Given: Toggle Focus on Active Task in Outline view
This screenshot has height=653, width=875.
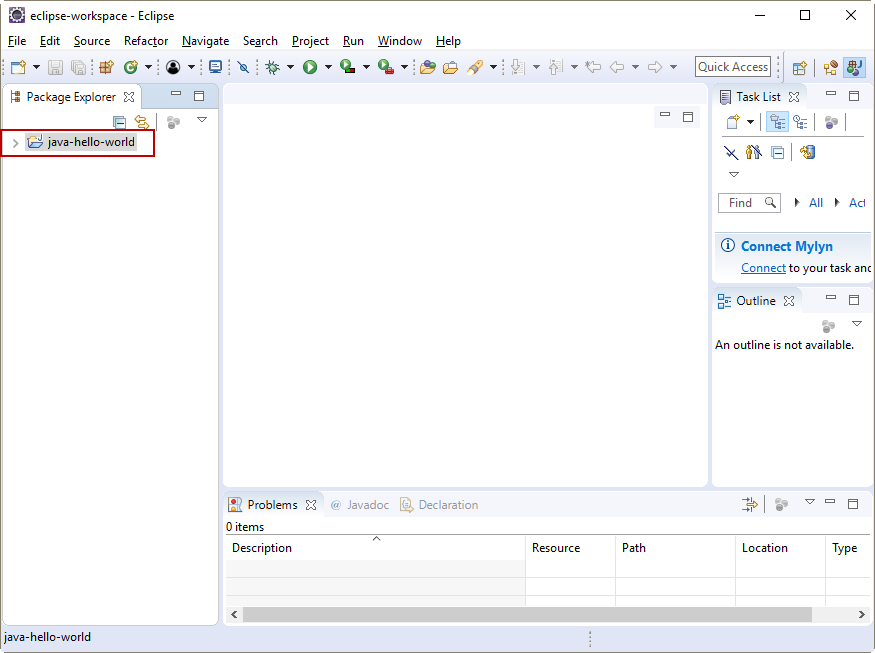Looking at the screenshot, I should point(828,325).
